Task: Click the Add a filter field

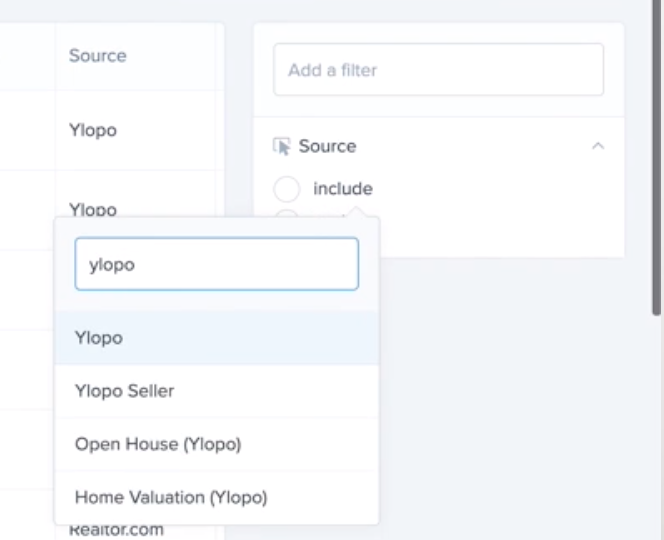Action: 438,70
